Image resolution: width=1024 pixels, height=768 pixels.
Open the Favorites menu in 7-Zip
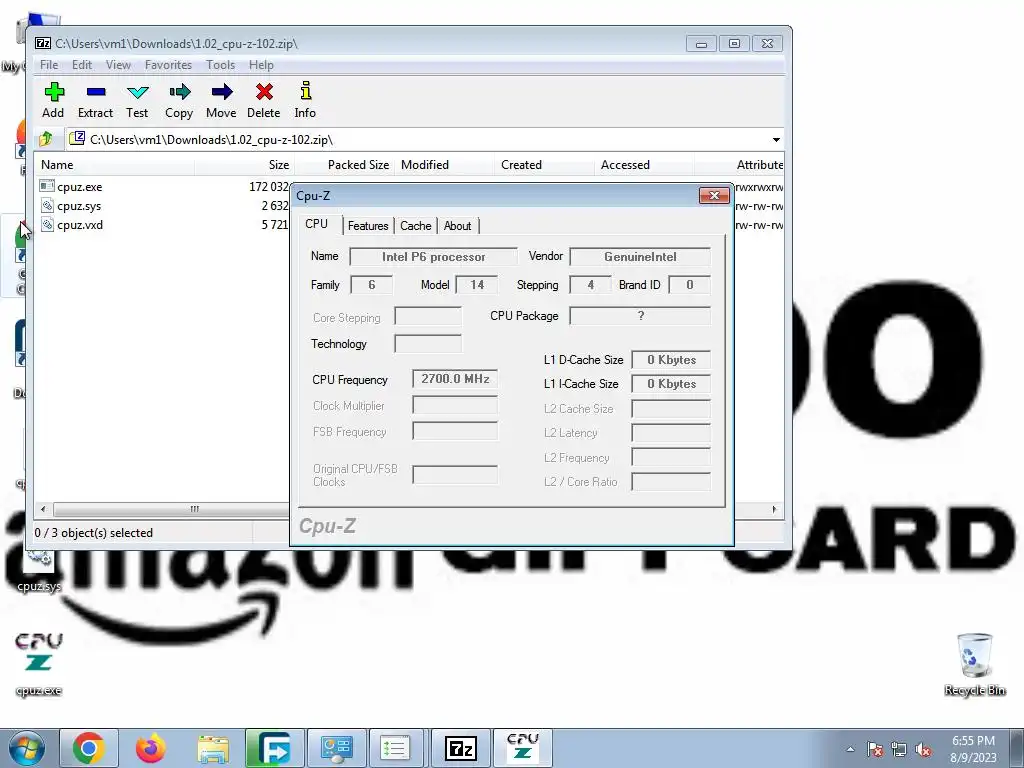point(168,65)
